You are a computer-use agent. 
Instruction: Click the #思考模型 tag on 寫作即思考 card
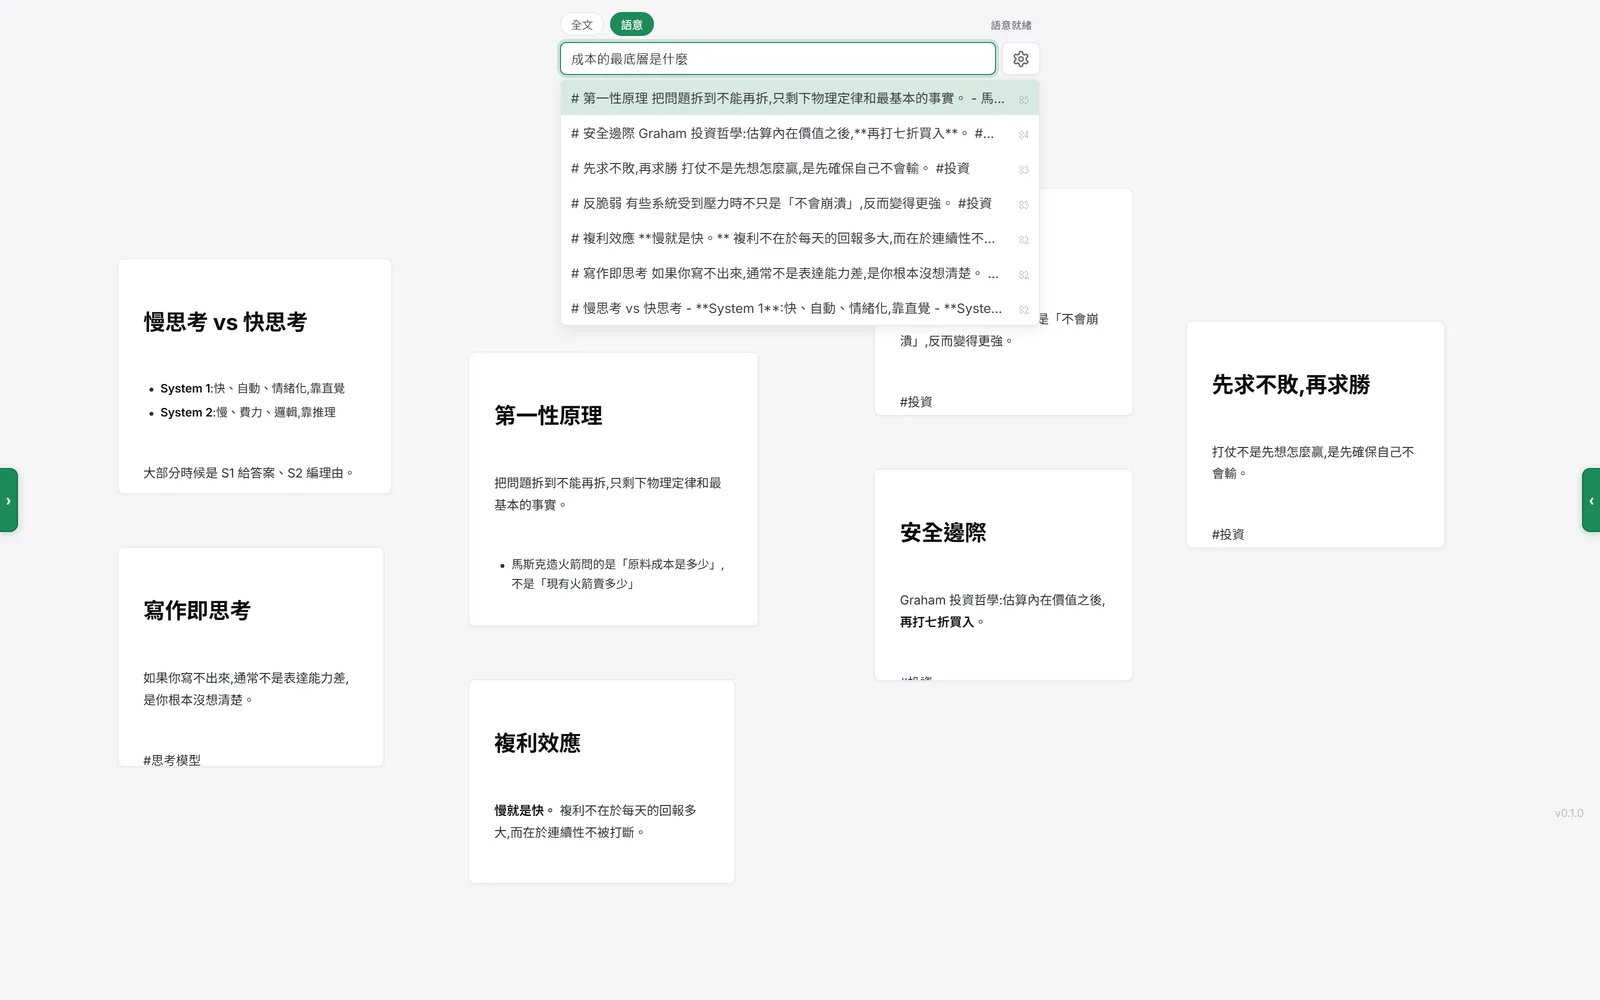[x=172, y=760]
